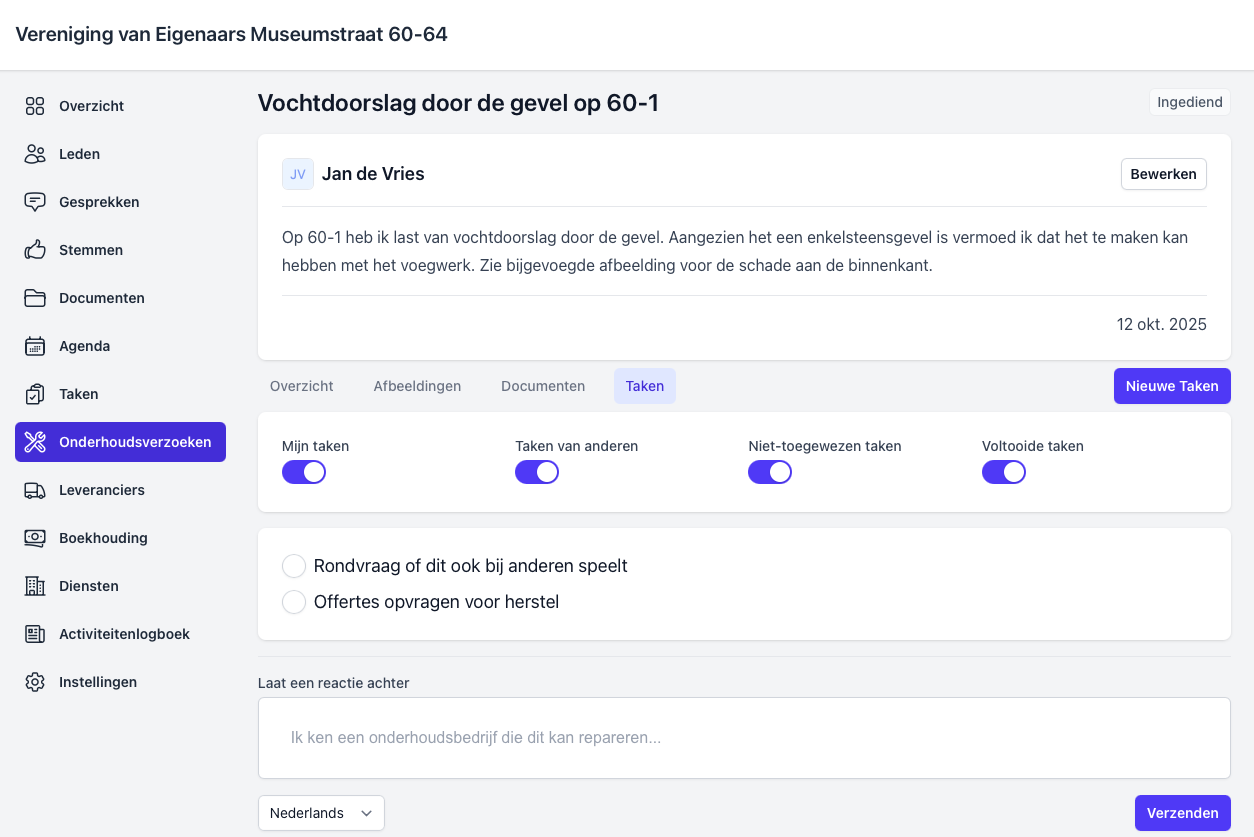Click the Gesprekken chat bubble icon
Viewport: 1254px width, 837px height.
pos(35,202)
